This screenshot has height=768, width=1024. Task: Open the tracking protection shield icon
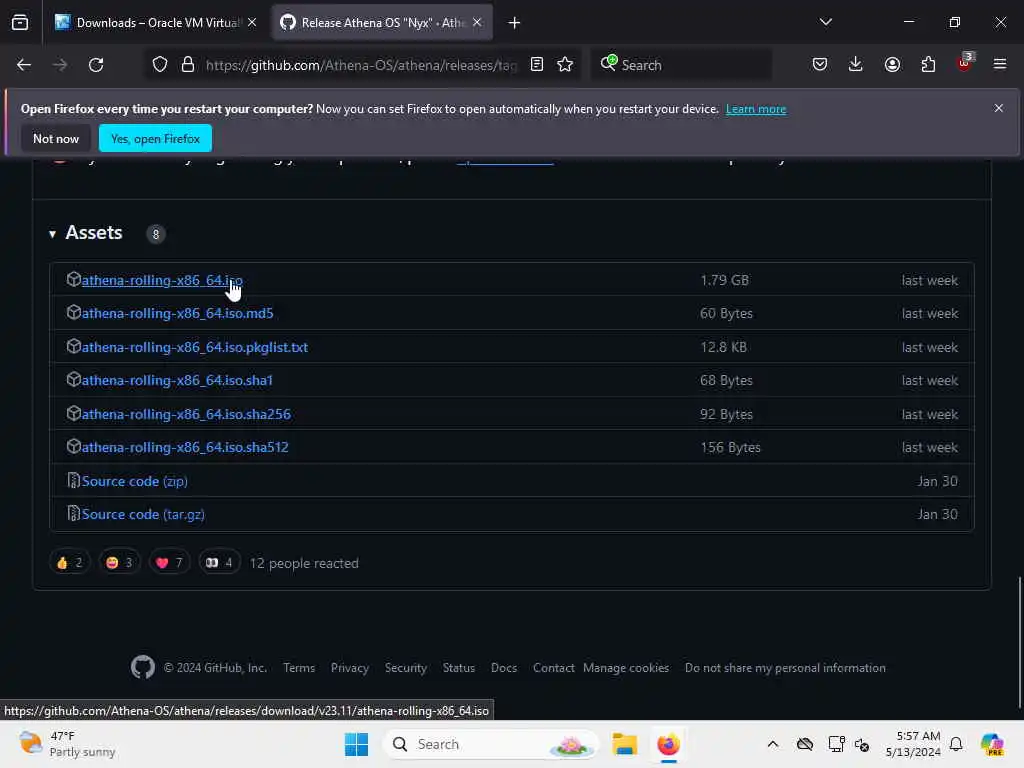(160, 65)
